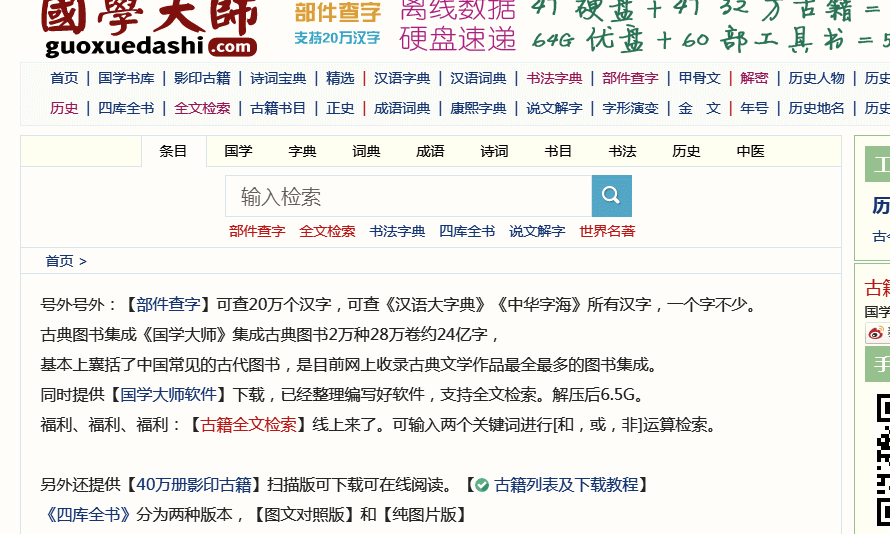Open the 古籍列表及下载教程 link
Screen dimensions: 890x534
point(566,485)
